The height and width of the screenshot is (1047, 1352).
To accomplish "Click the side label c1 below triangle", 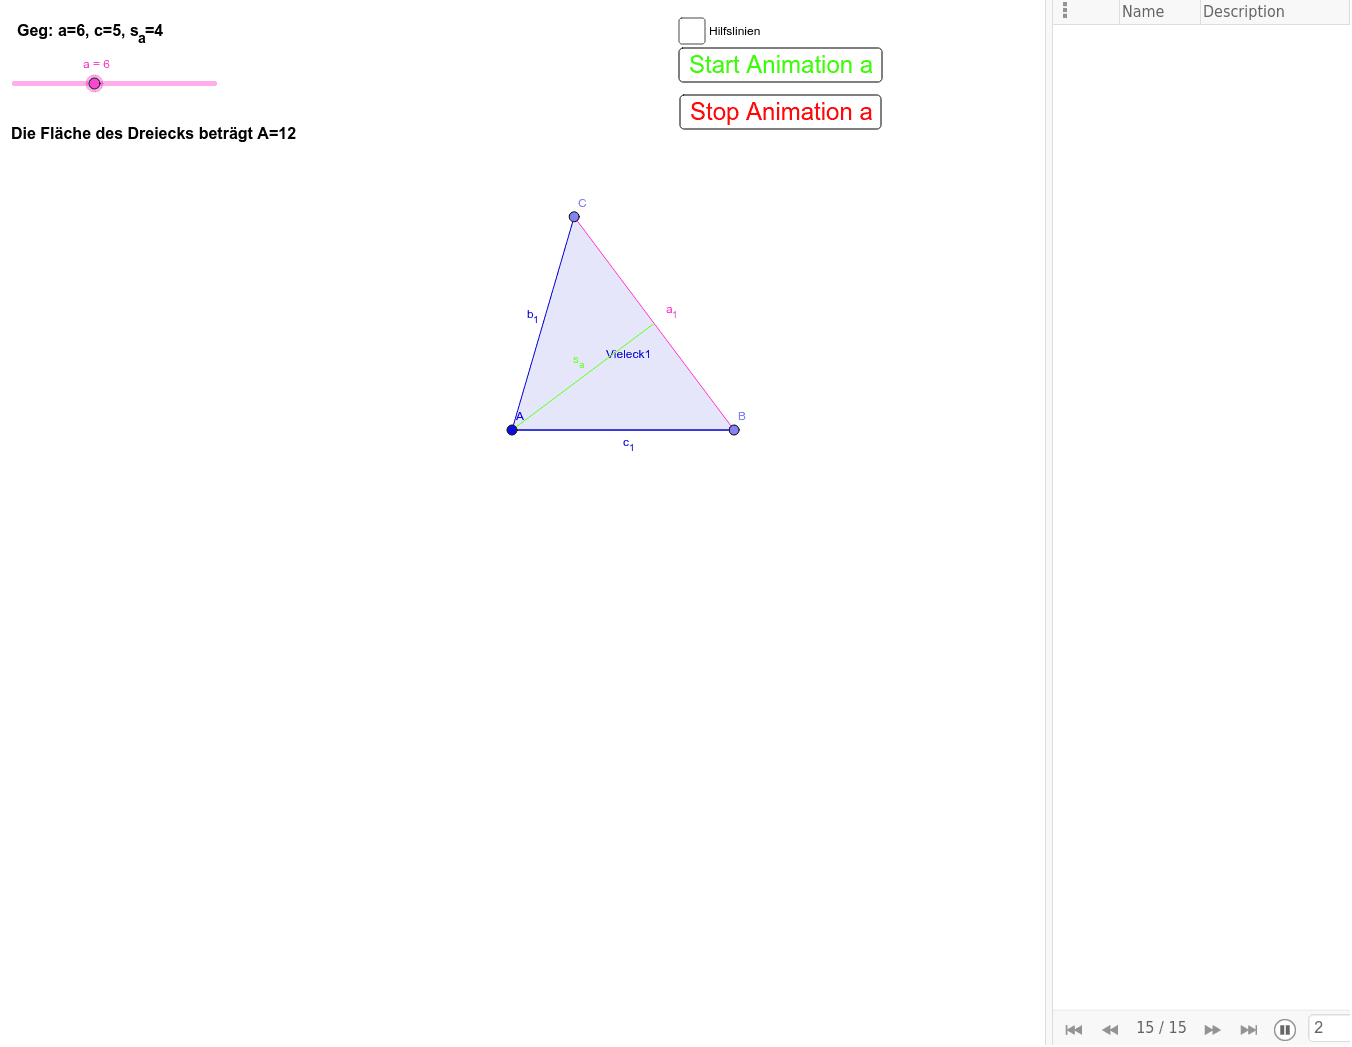I will [x=628, y=444].
